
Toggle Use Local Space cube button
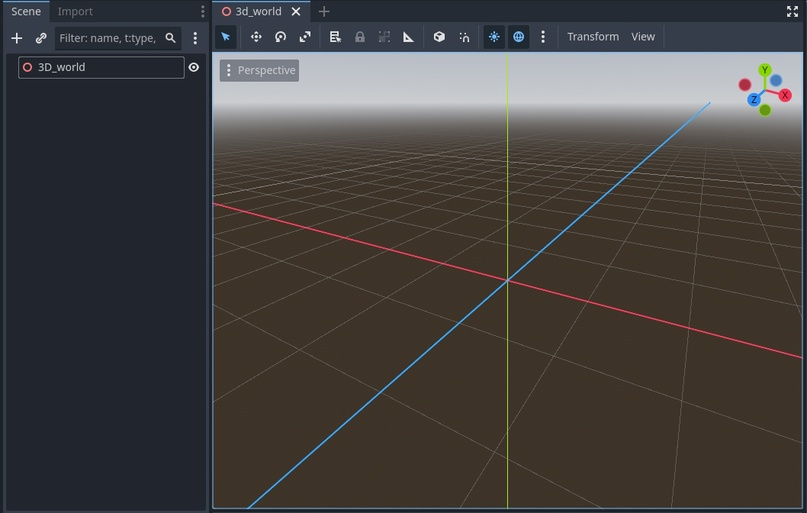pos(439,37)
